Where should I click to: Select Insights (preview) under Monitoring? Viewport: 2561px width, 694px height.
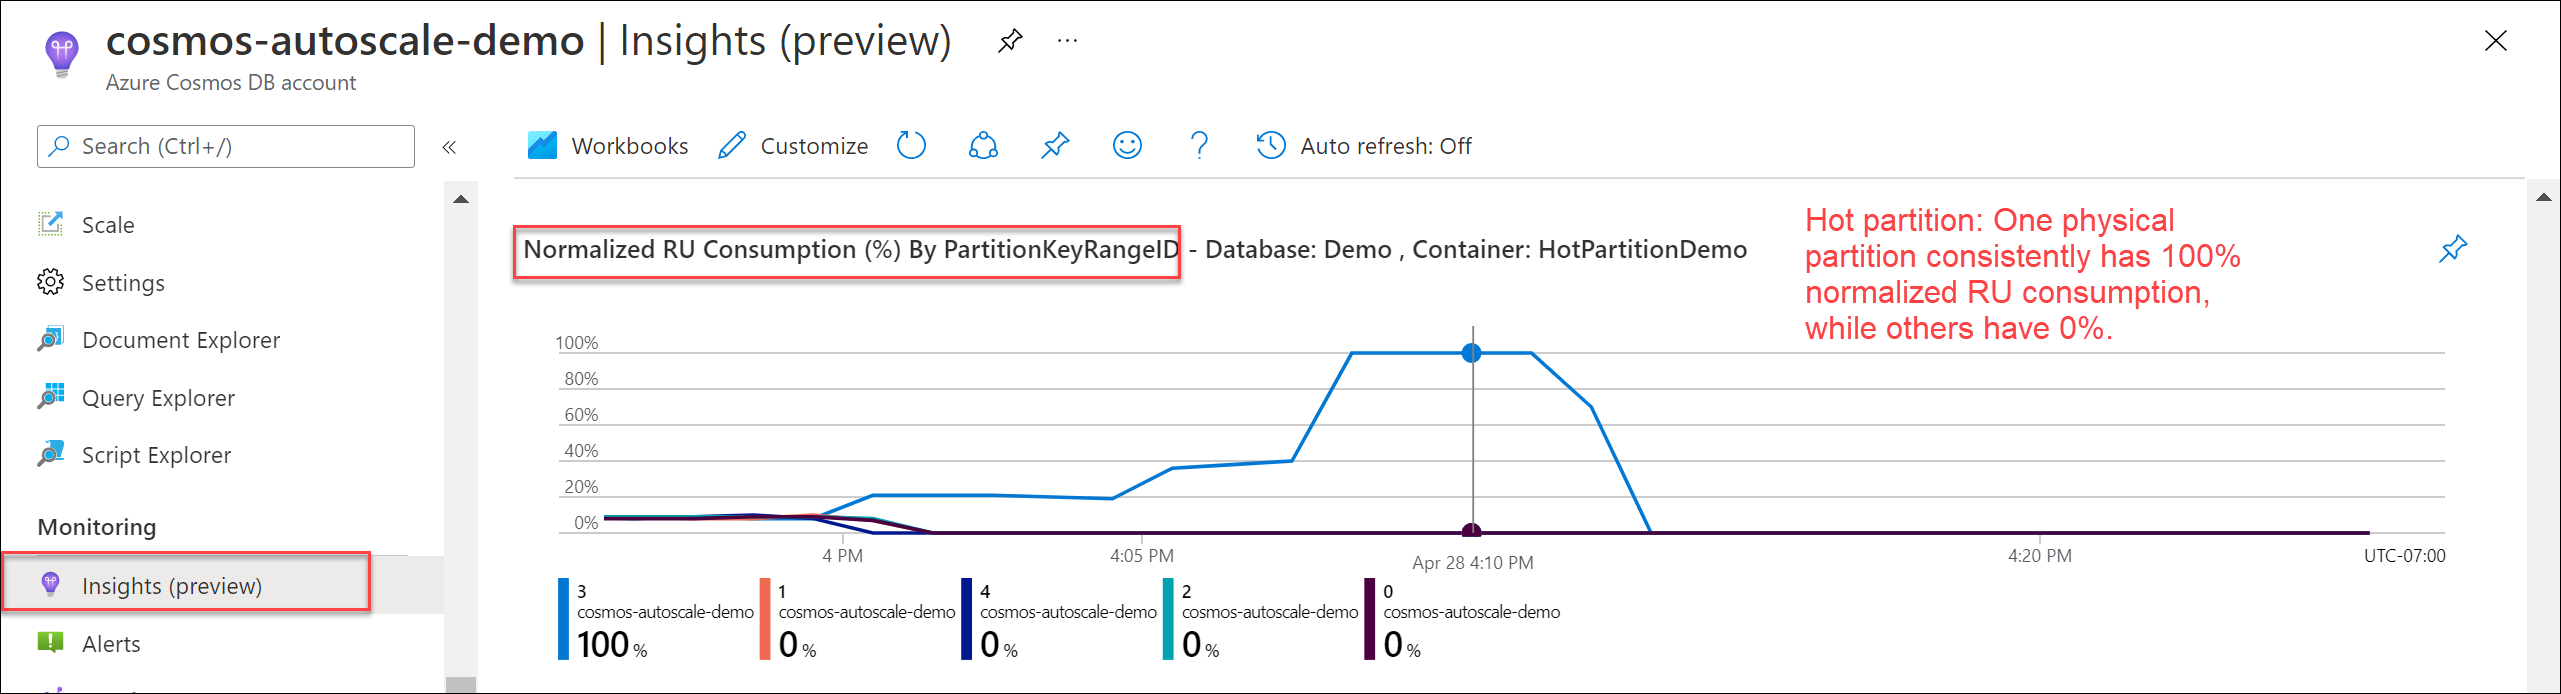pos(172,586)
